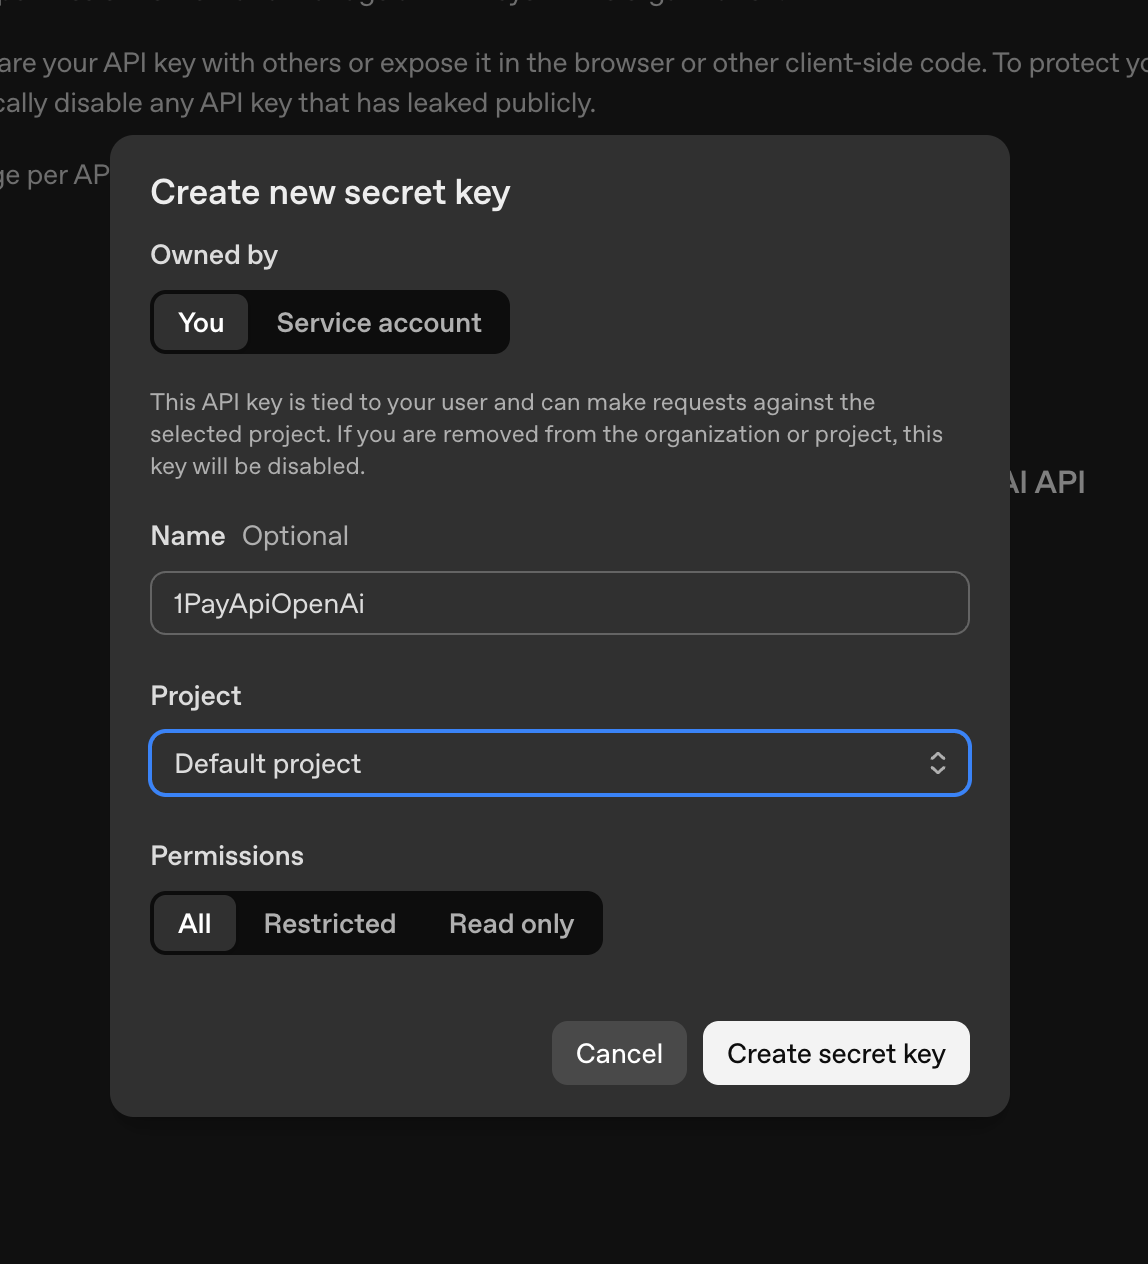Screen dimensions: 1148x1264
Task: Click the "Name" field label
Action: (x=188, y=536)
